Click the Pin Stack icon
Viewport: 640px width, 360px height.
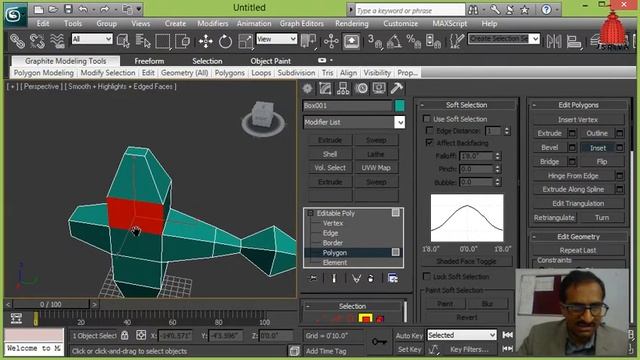[313, 278]
